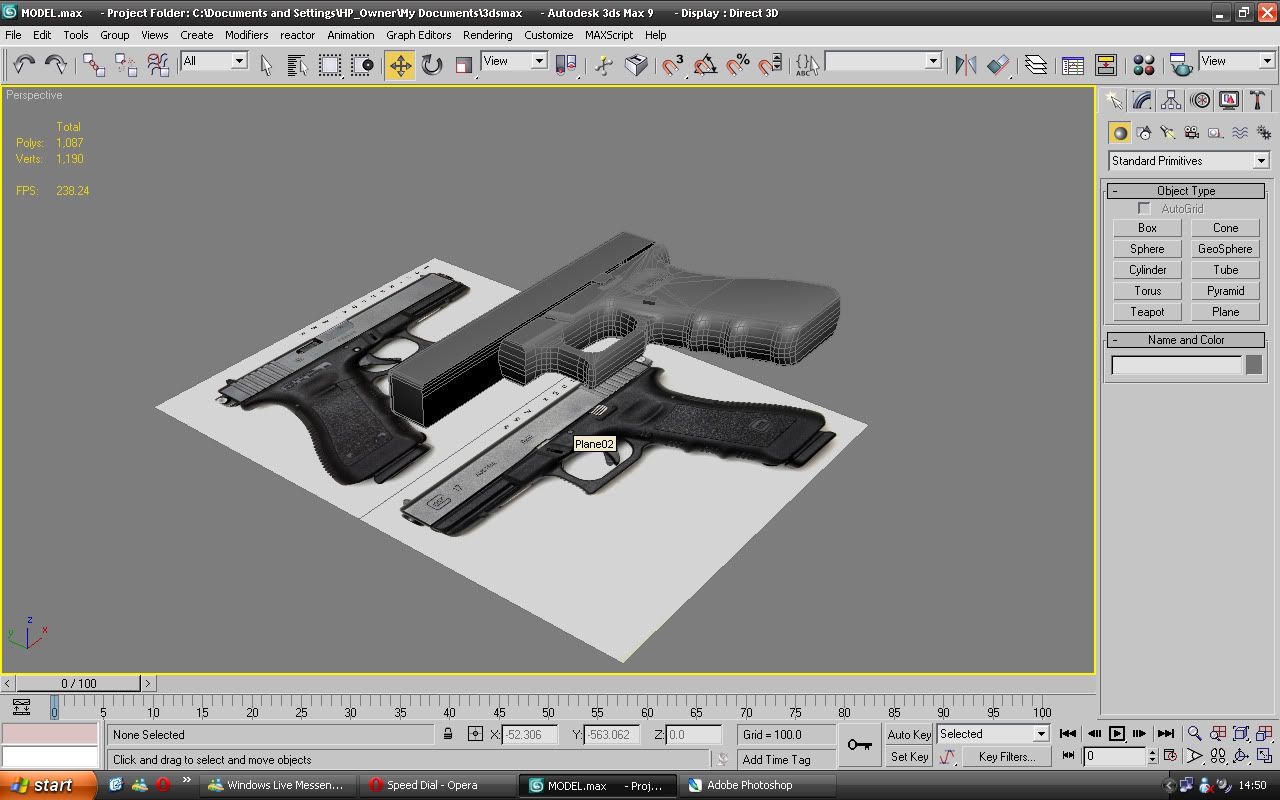The image size is (1280, 800).
Task: Open the MAXScript menu
Action: [x=609, y=35]
